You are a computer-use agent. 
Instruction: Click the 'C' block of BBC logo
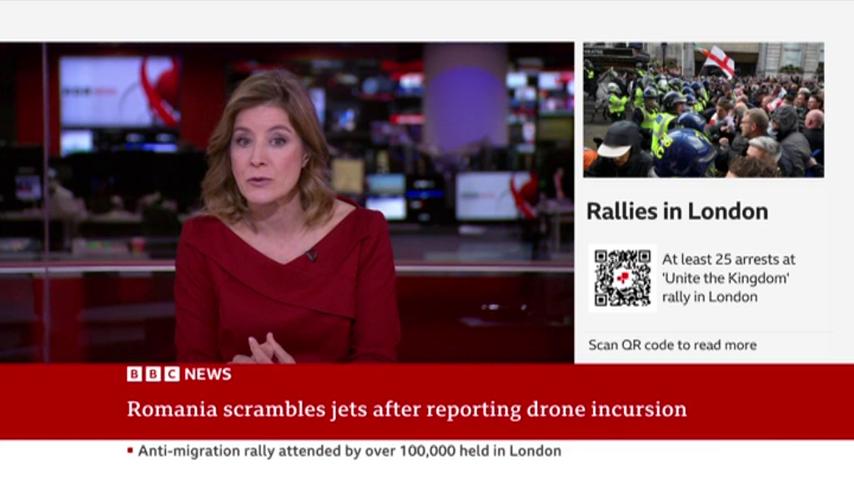[172, 374]
